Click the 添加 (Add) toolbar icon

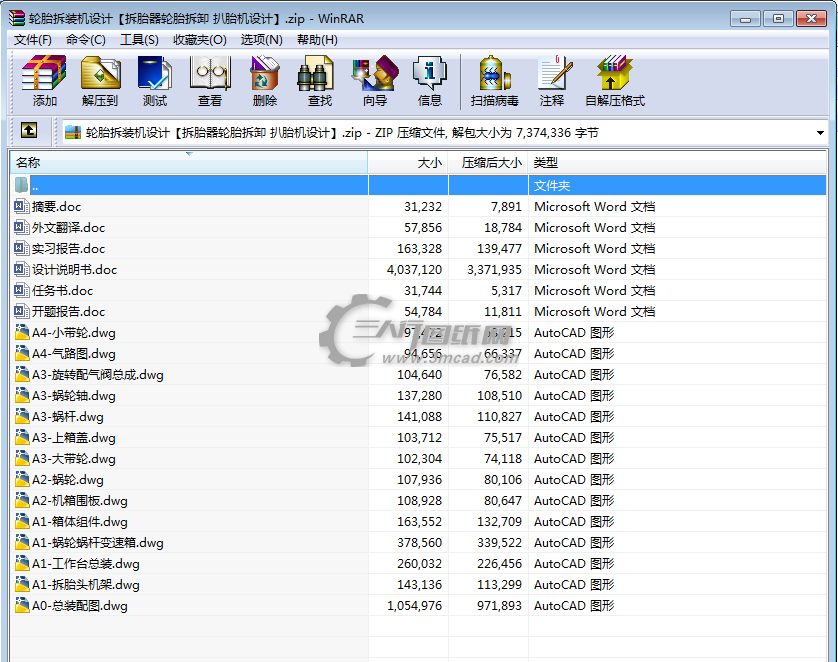point(44,73)
